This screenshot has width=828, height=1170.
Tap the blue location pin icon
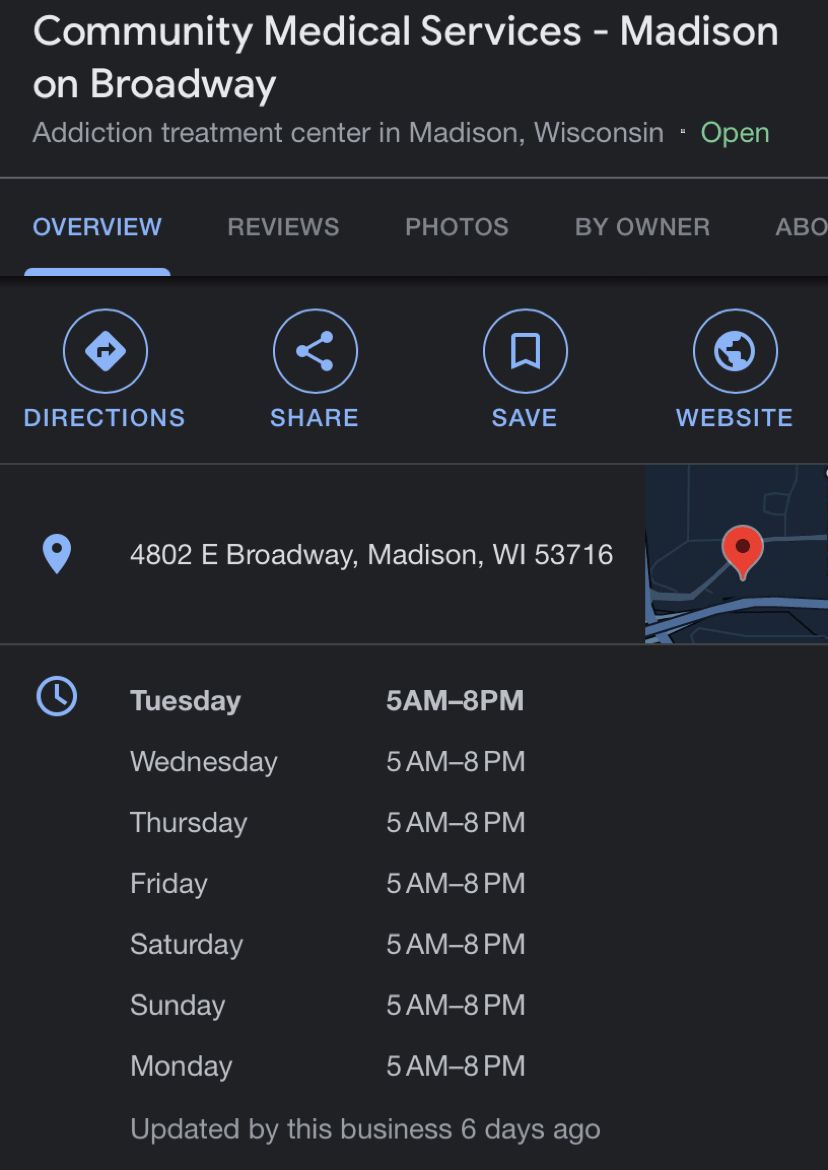(57, 554)
